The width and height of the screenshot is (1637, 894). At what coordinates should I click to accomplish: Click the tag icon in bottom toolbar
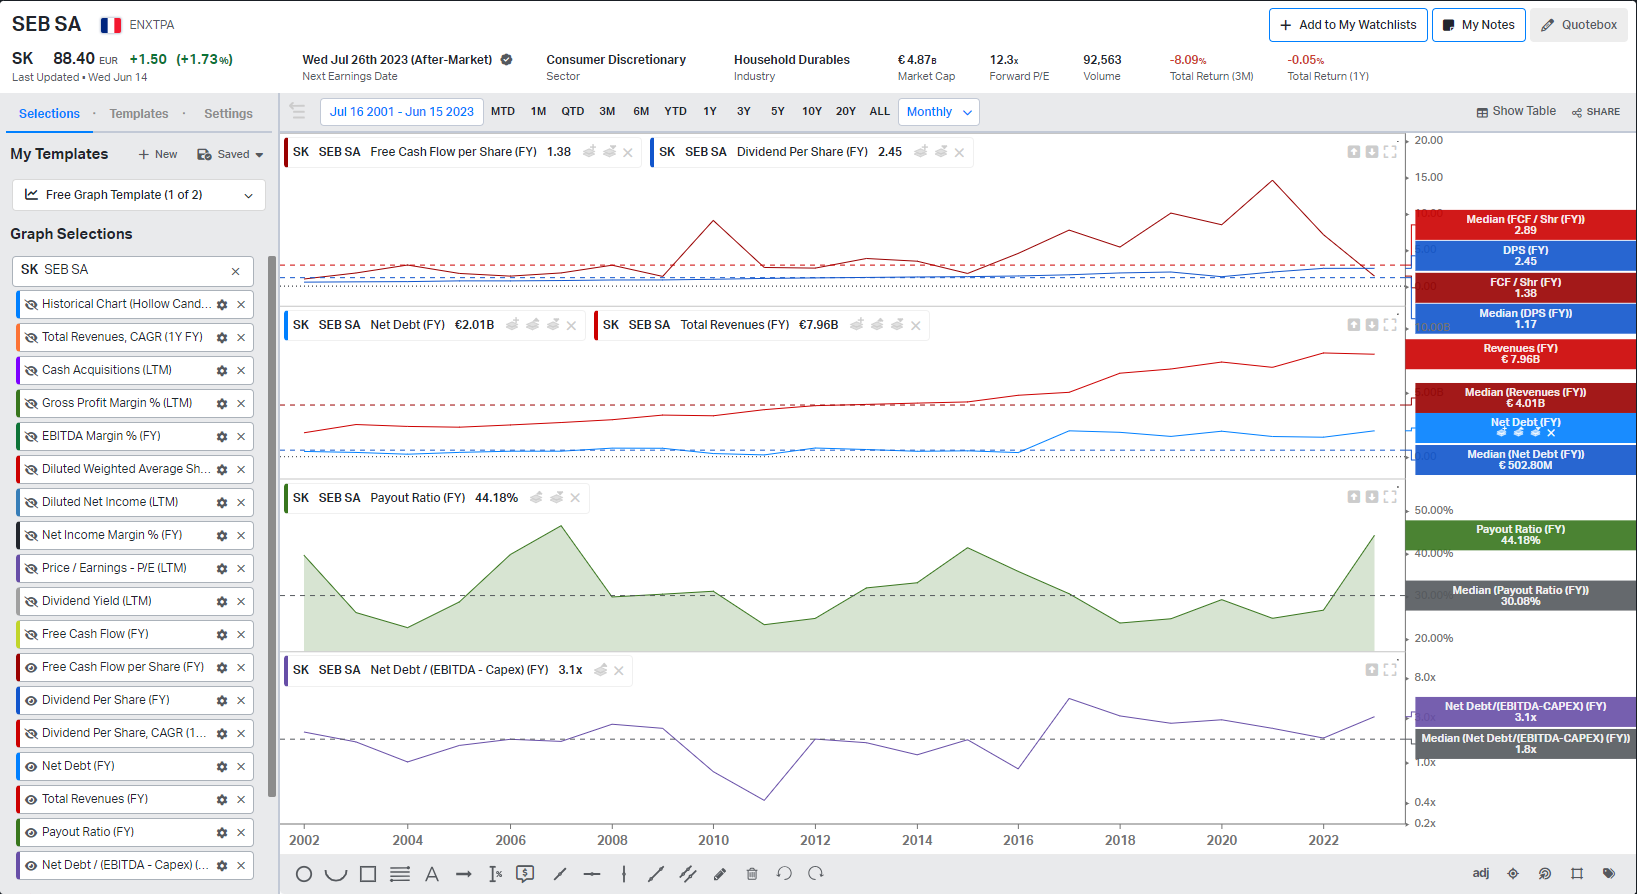tap(1609, 873)
